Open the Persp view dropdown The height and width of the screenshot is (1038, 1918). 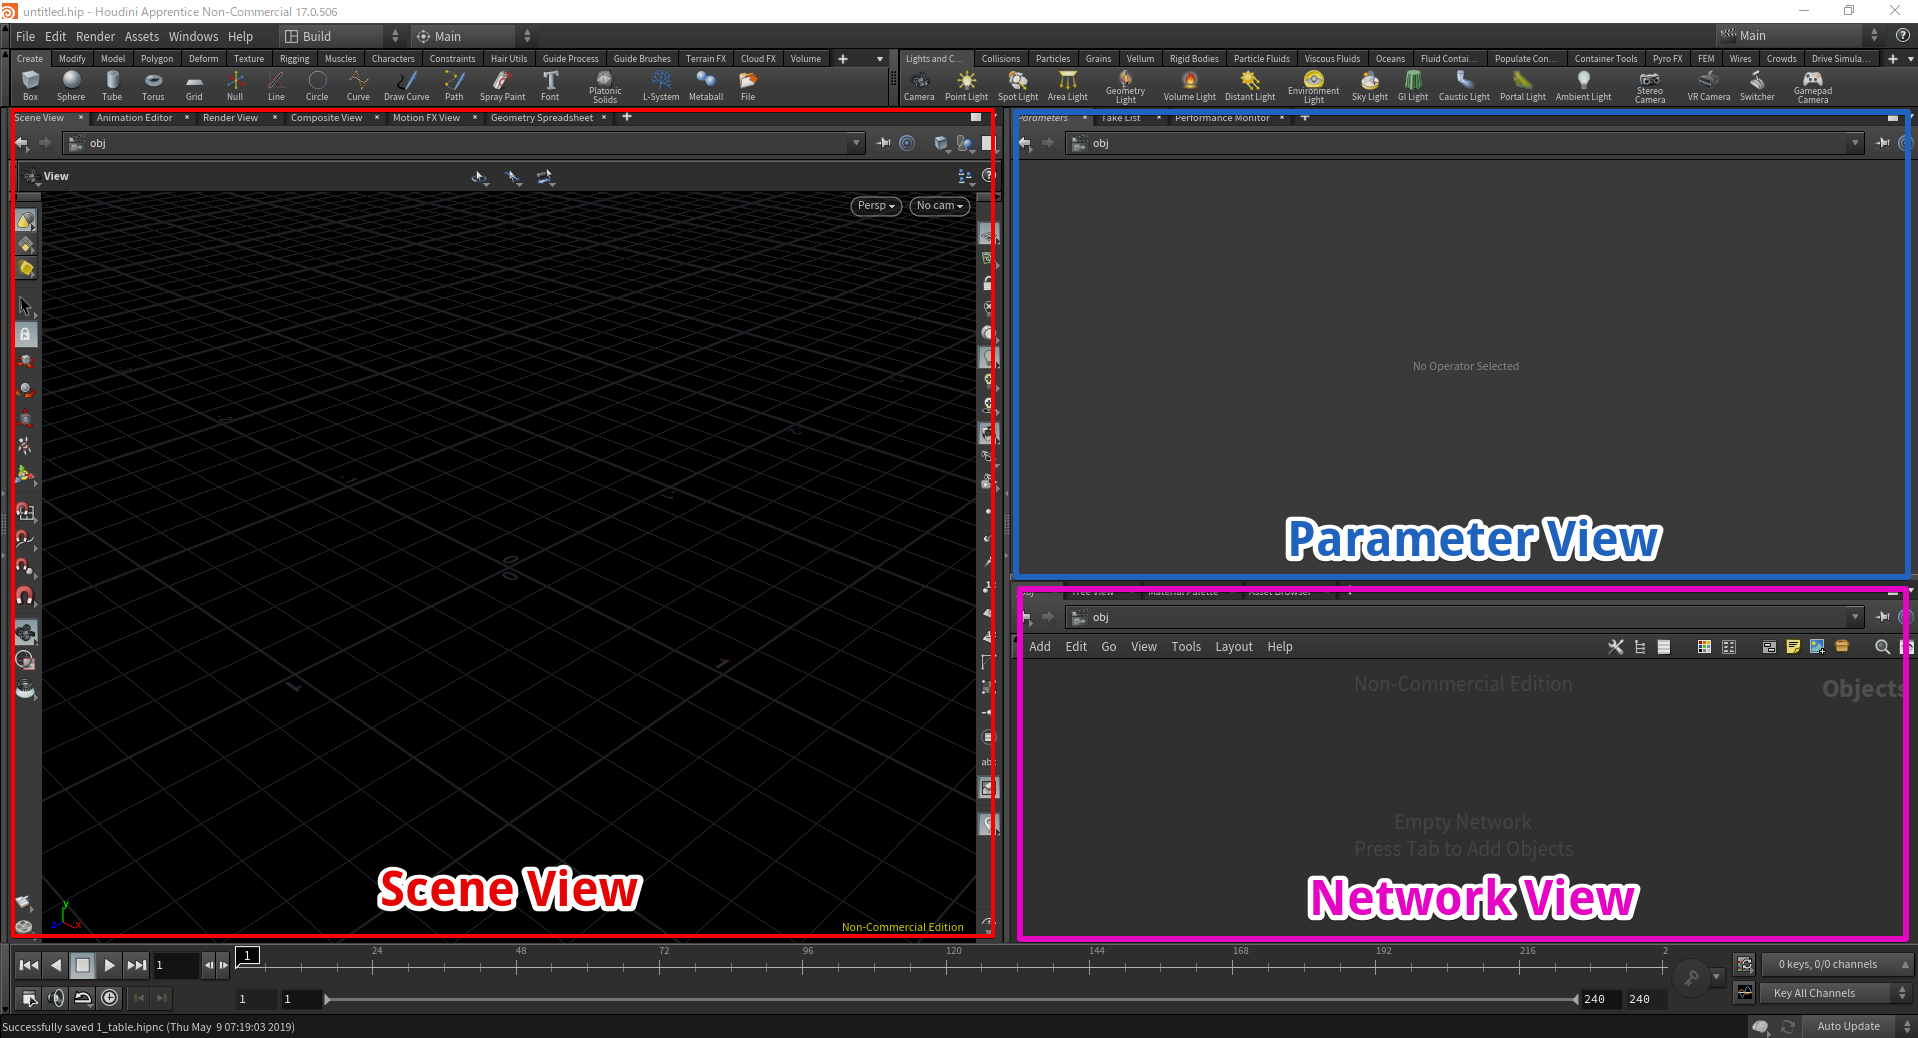[x=874, y=206]
